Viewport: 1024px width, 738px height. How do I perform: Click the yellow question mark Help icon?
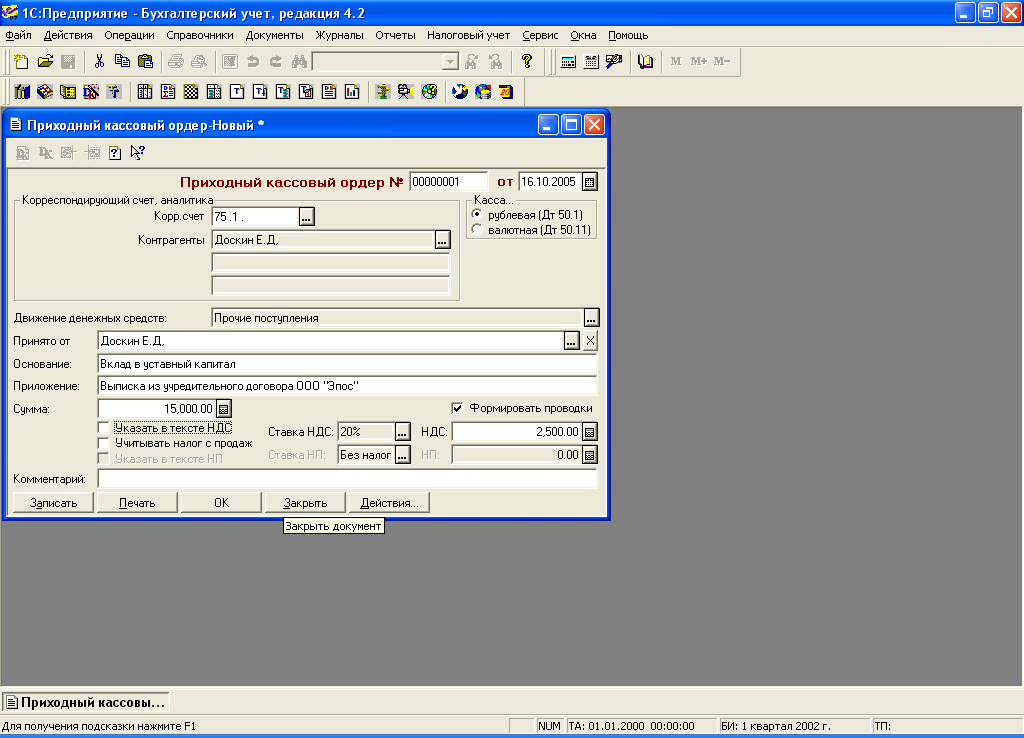tap(527, 61)
